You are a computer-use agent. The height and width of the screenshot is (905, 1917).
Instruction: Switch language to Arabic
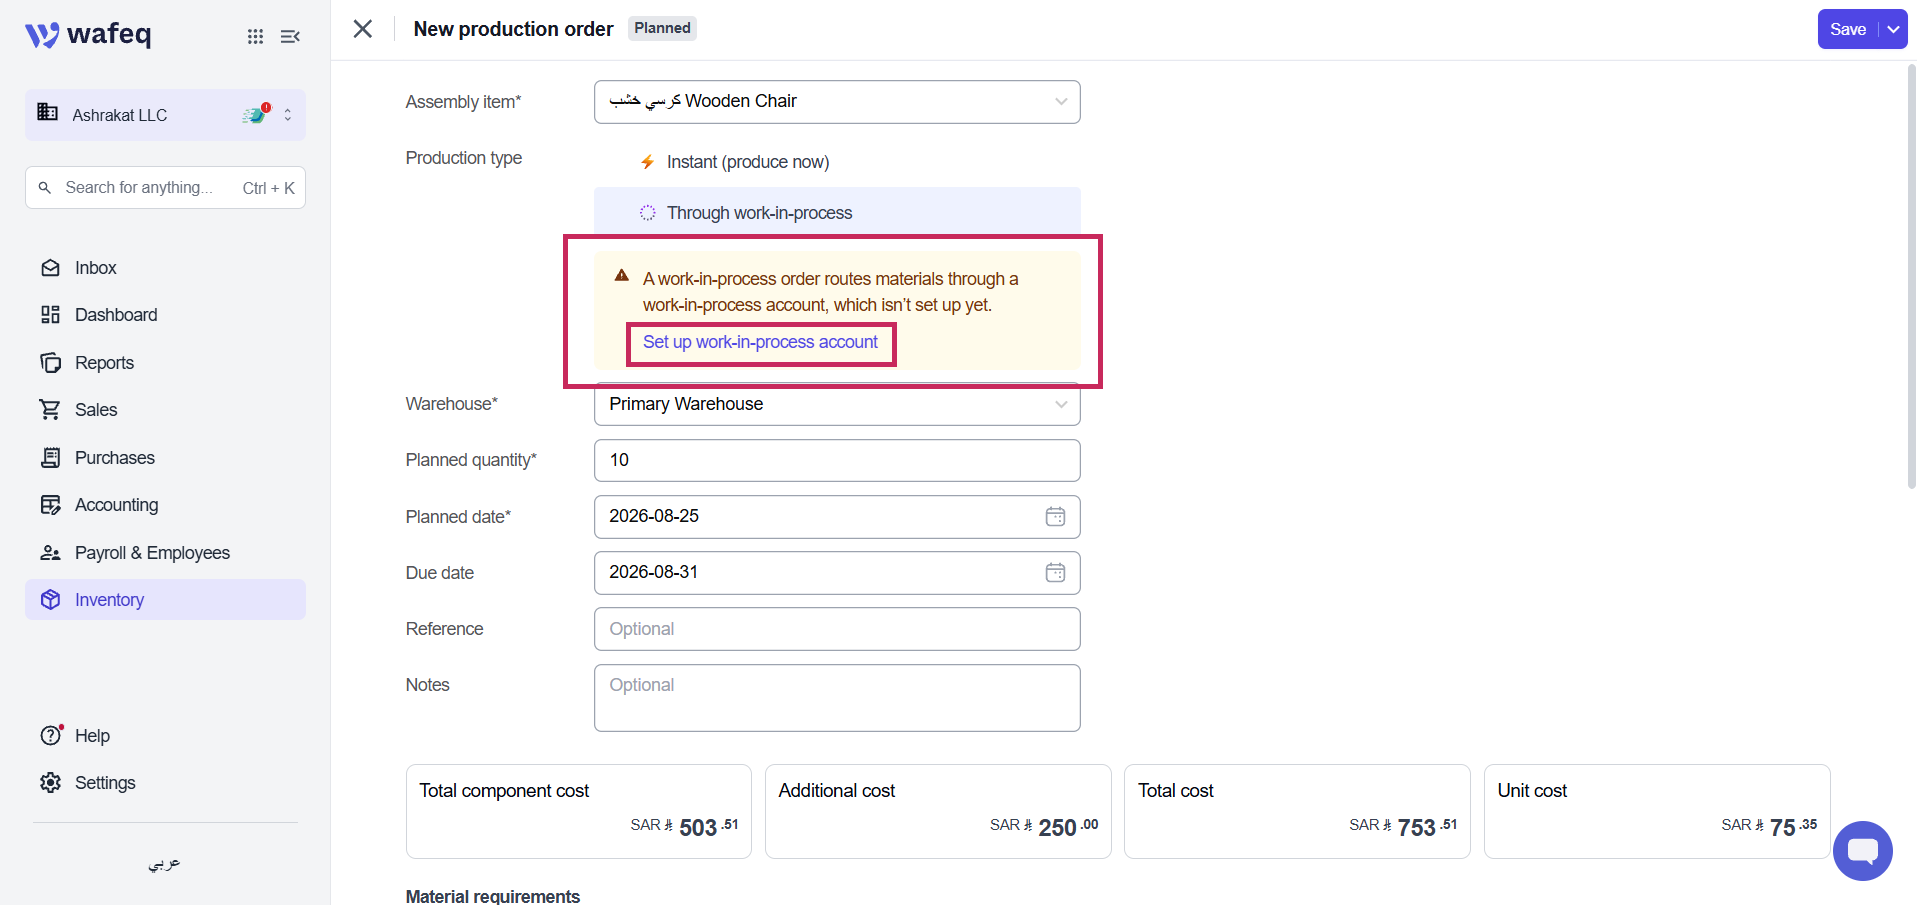165,863
